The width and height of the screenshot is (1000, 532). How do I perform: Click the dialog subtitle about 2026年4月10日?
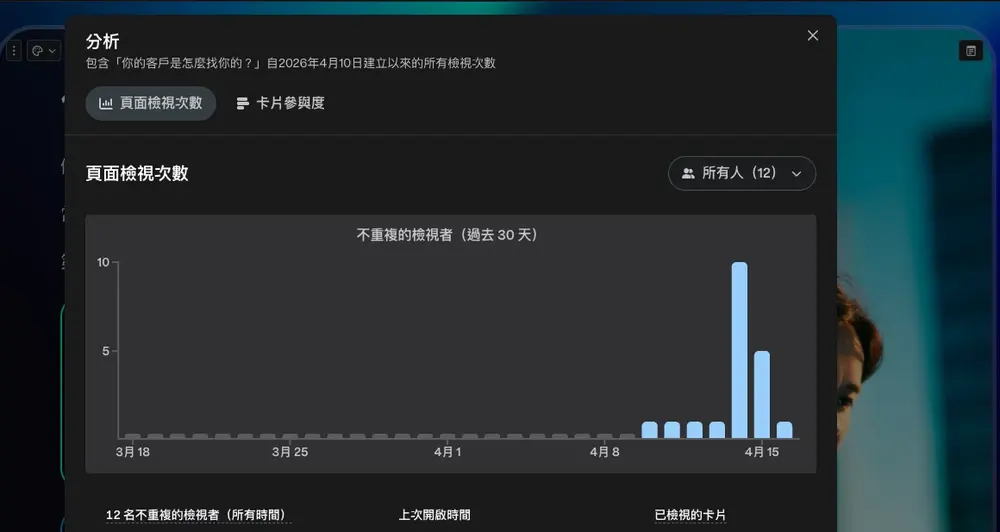[x=291, y=63]
